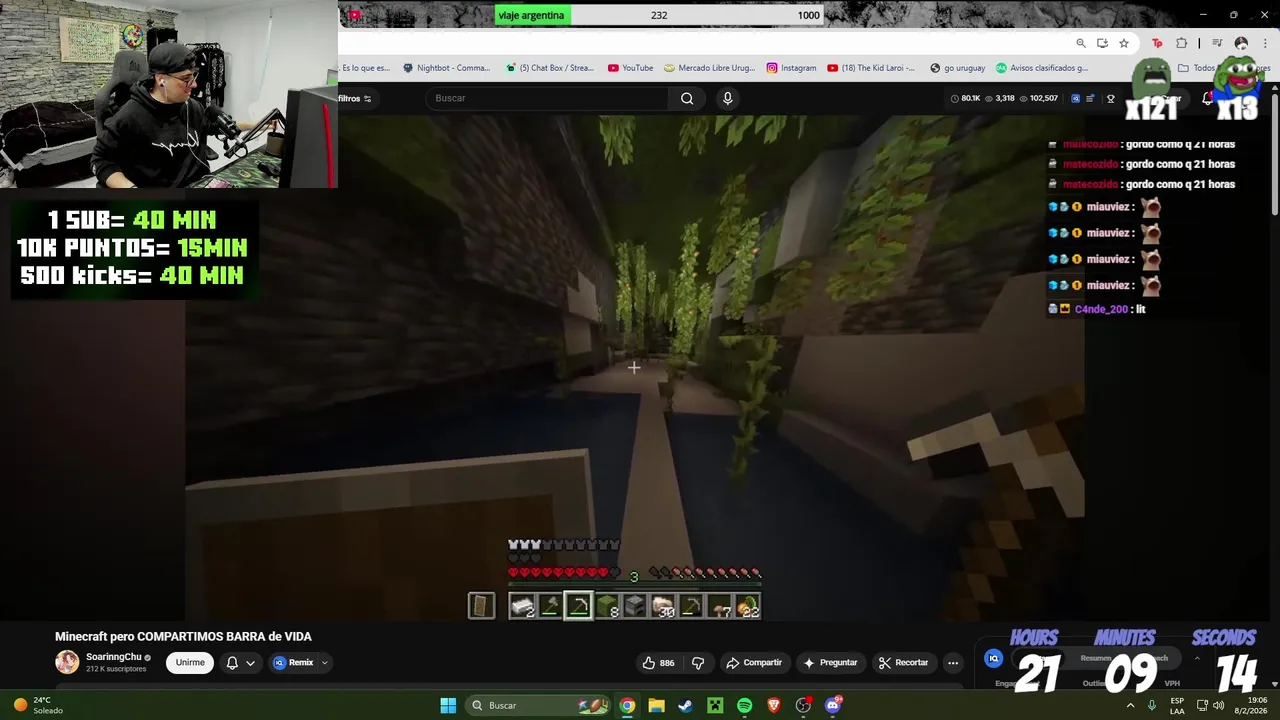Open the more actions three-dot menu
The height and width of the screenshot is (720, 1280).
click(x=953, y=662)
